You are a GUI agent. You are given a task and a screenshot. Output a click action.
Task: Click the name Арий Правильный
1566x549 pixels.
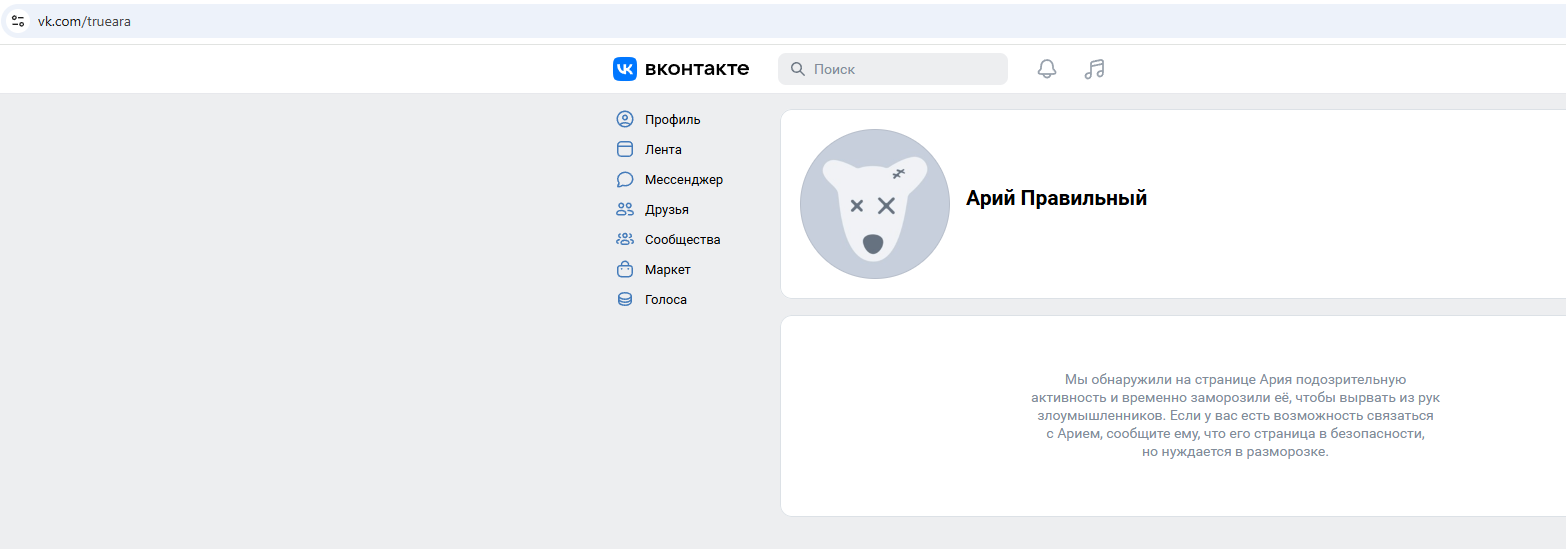[x=1056, y=198]
